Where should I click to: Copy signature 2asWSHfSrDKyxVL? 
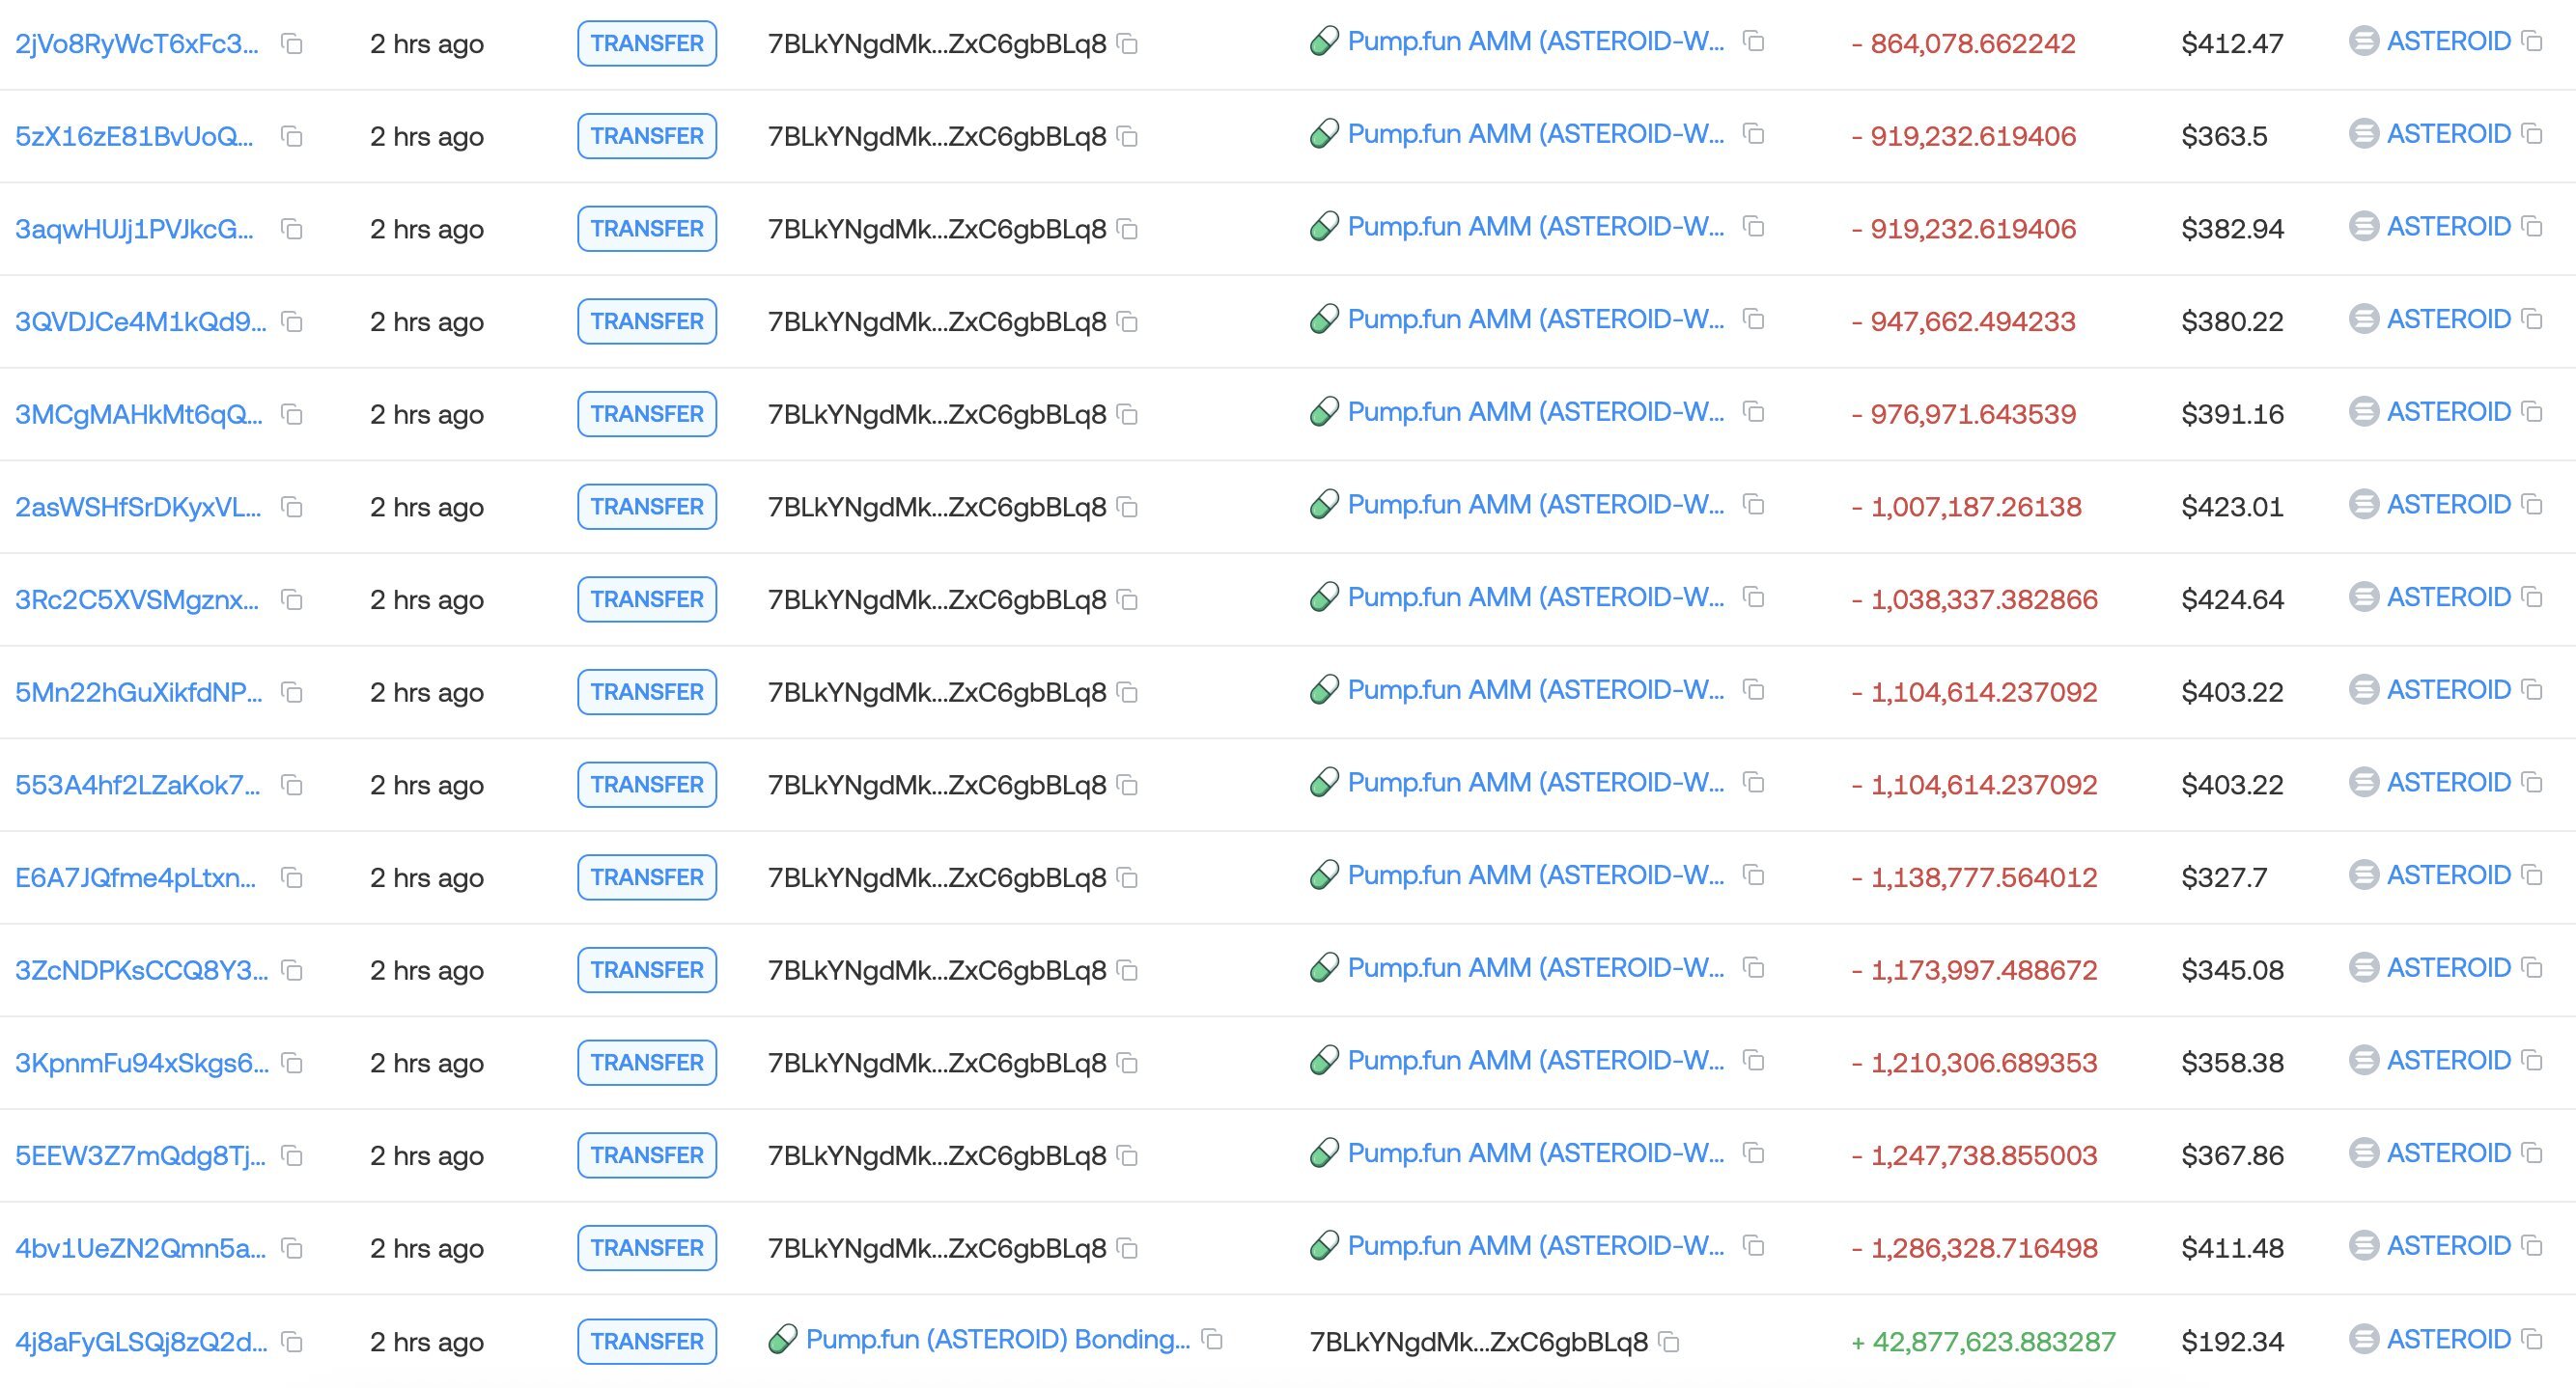click(292, 507)
